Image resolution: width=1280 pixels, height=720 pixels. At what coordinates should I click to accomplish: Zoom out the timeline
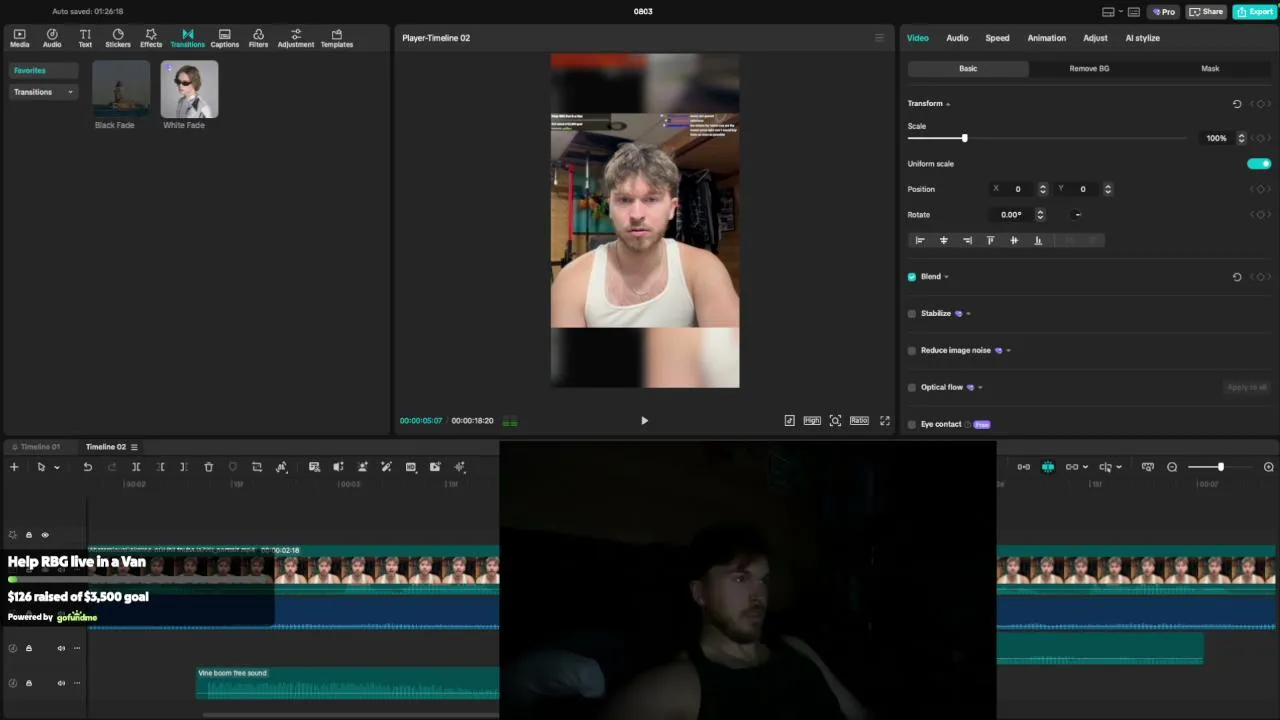click(x=1172, y=467)
